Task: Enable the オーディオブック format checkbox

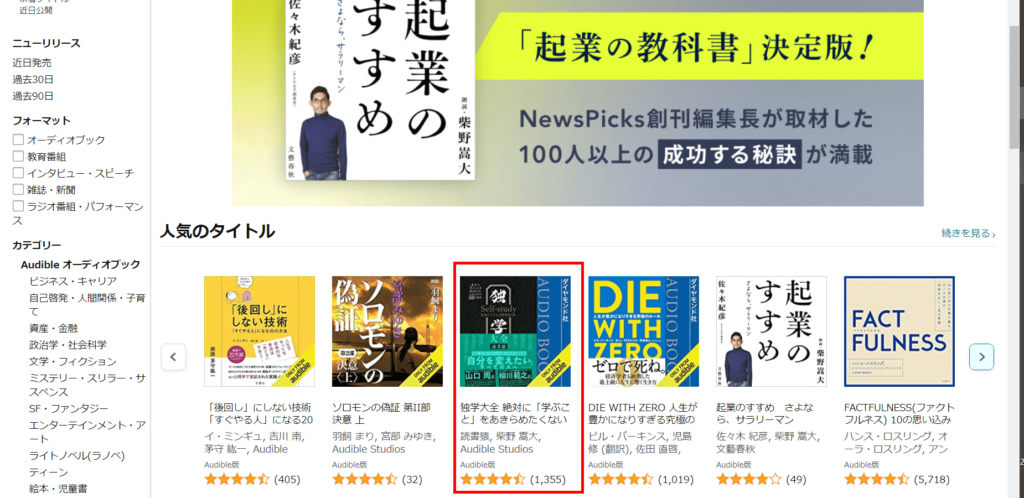Action: [x=18, y=140]
